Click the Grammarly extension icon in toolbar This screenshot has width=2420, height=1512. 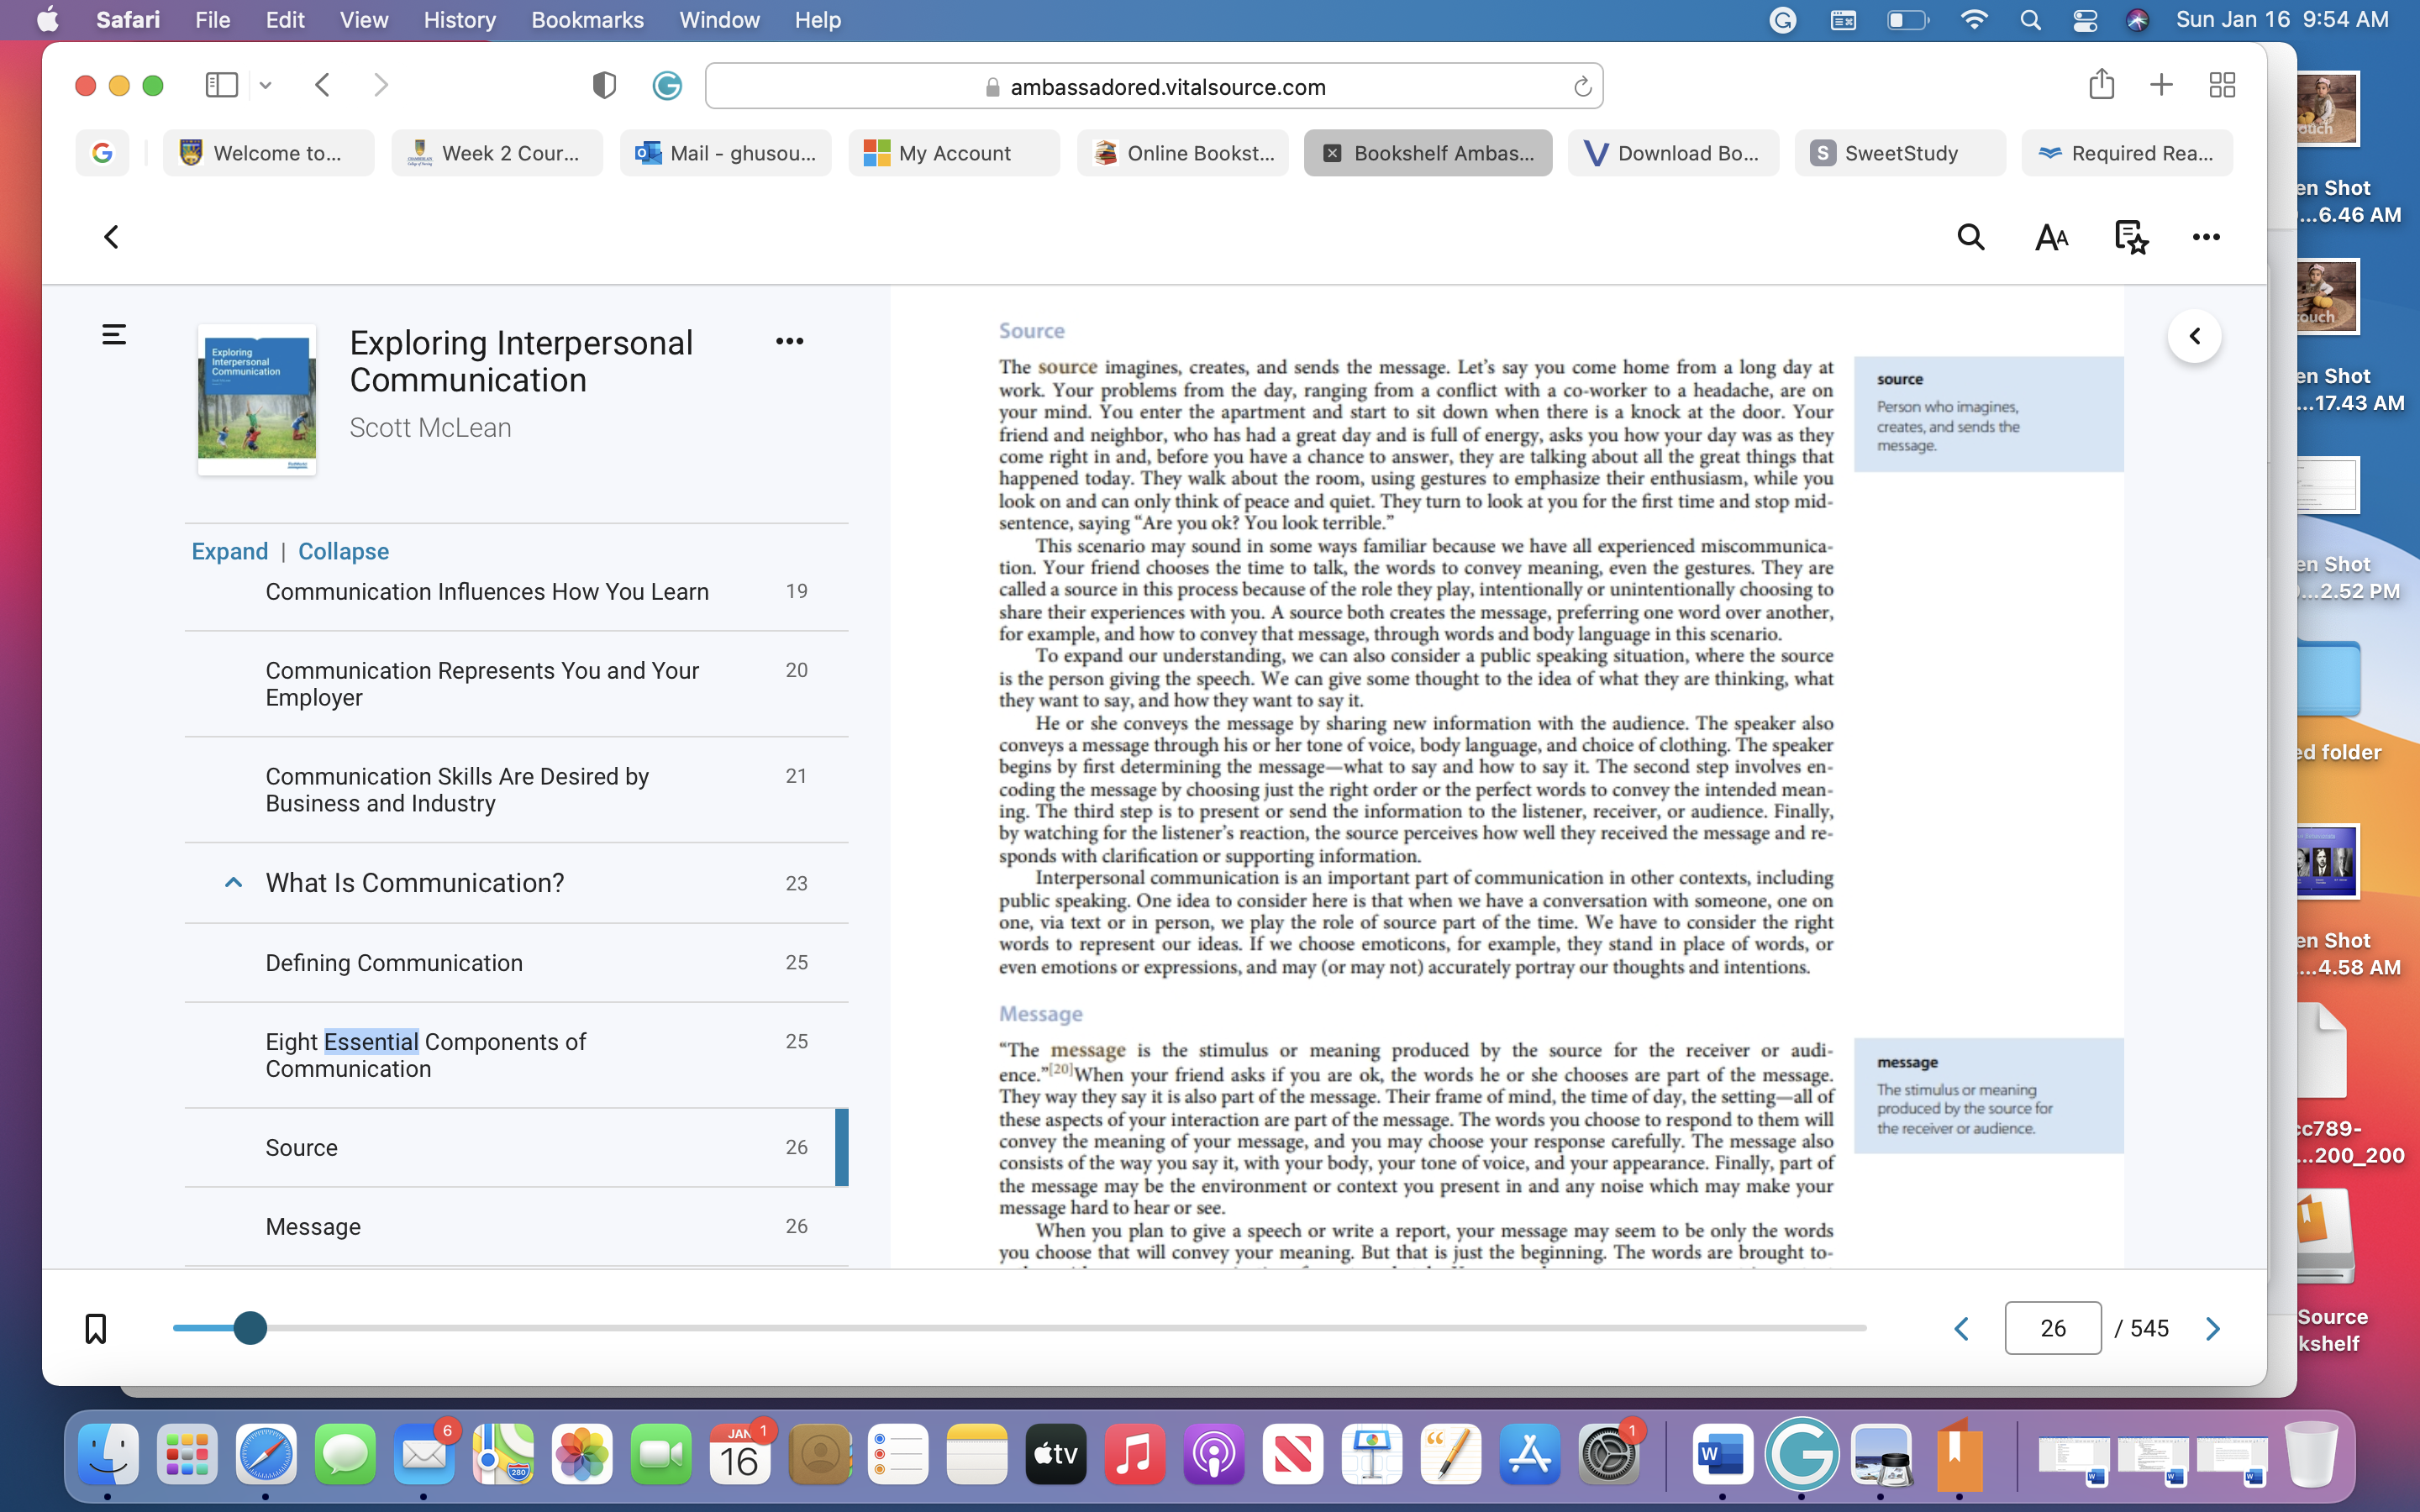click(x=667, y=86)
